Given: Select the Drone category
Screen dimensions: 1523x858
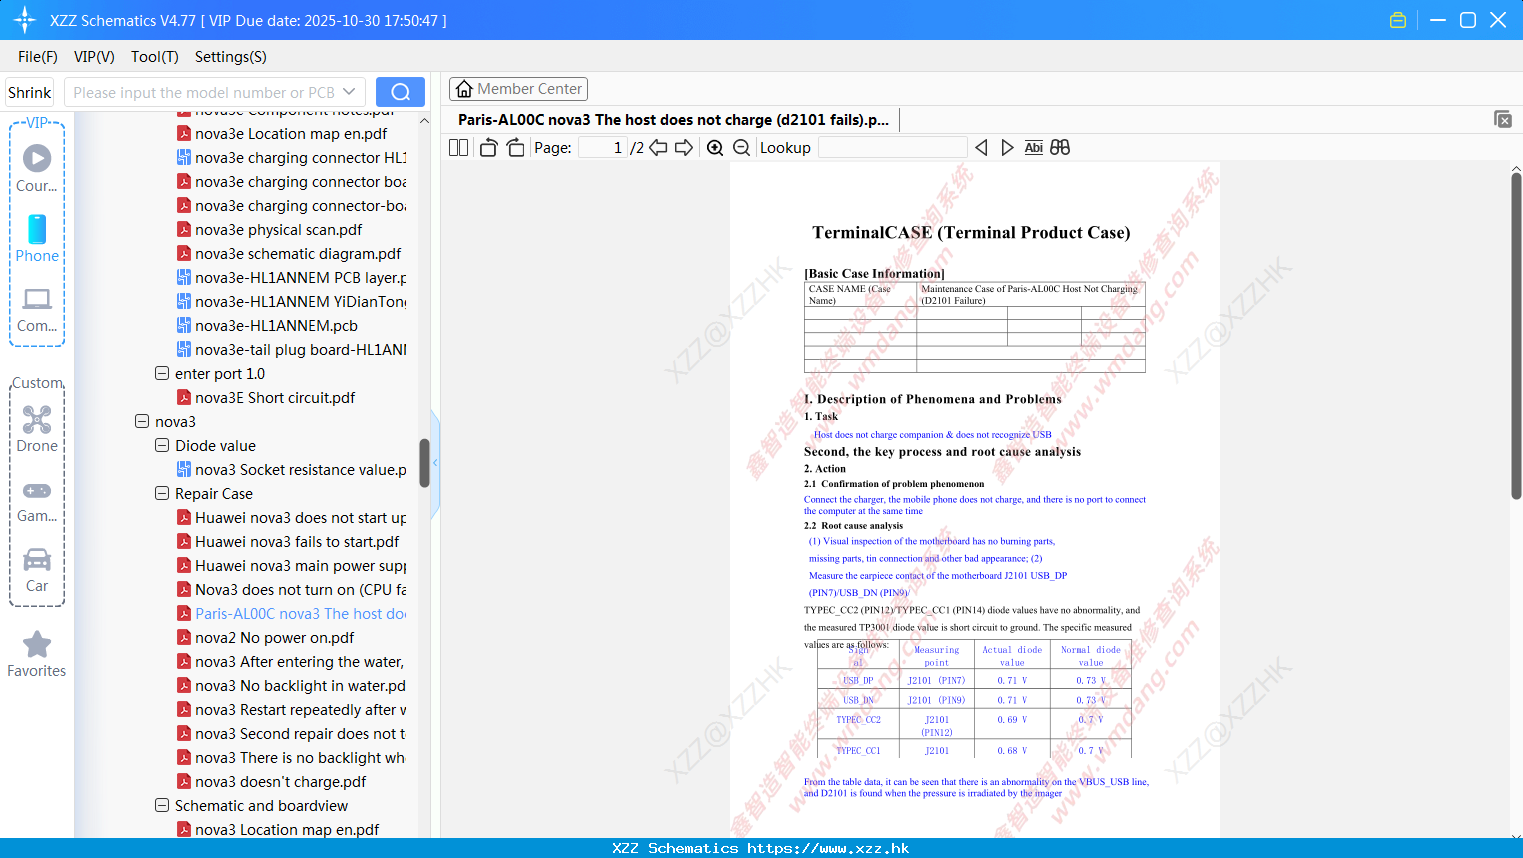Looking at the screenshot, I should click(37, 429).
